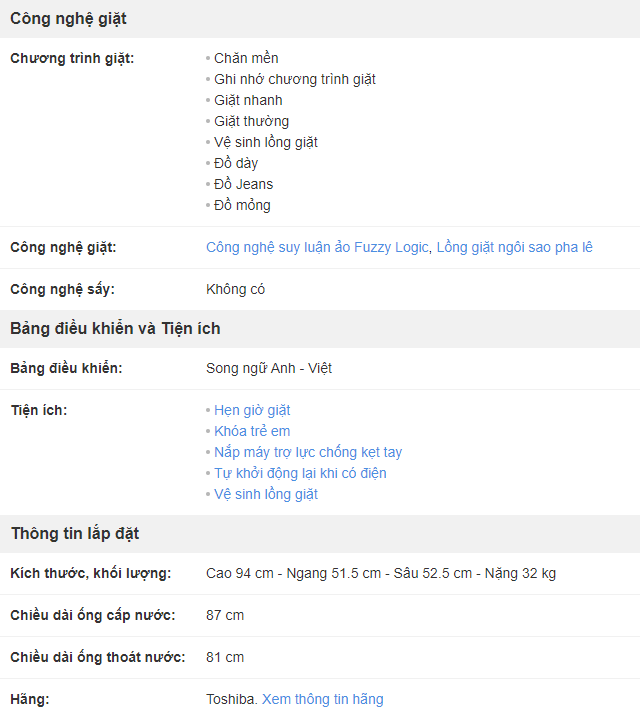Select the "Giặt nhanh" program entry
Screen dimensions: 642x720
(248, 100)
